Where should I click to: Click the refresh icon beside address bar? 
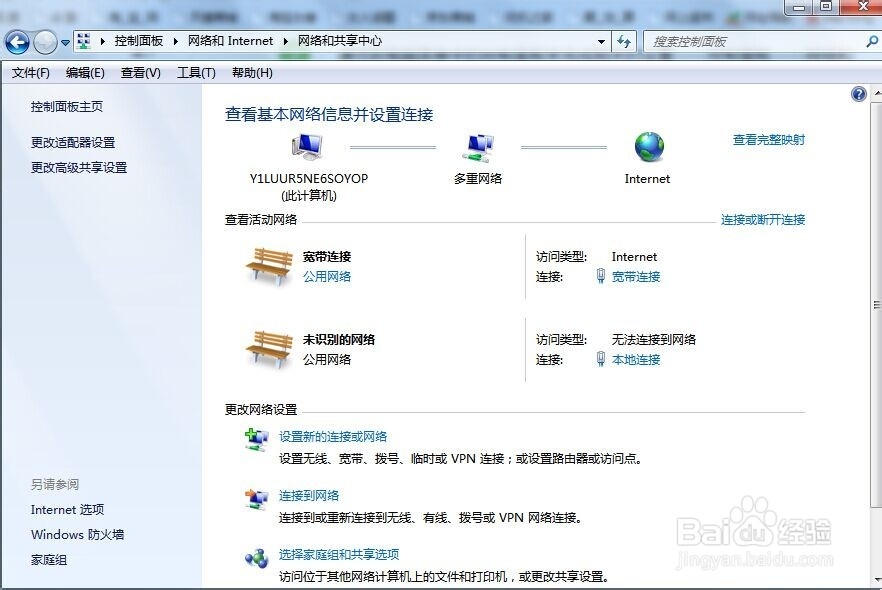pyautogui.click(x=623, y=41)
